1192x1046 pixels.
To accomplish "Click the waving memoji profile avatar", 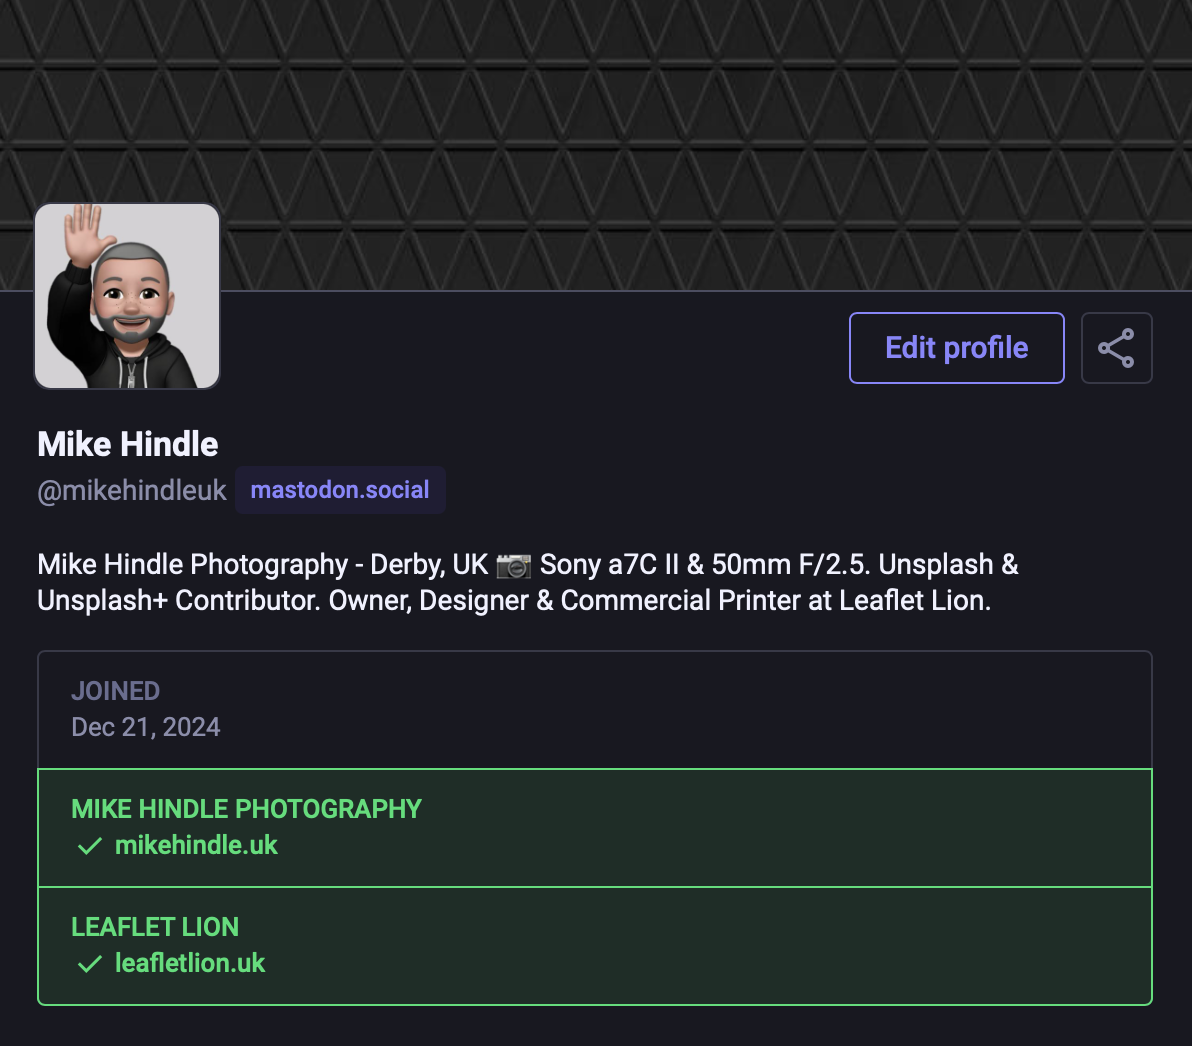I will coord(127,296).
